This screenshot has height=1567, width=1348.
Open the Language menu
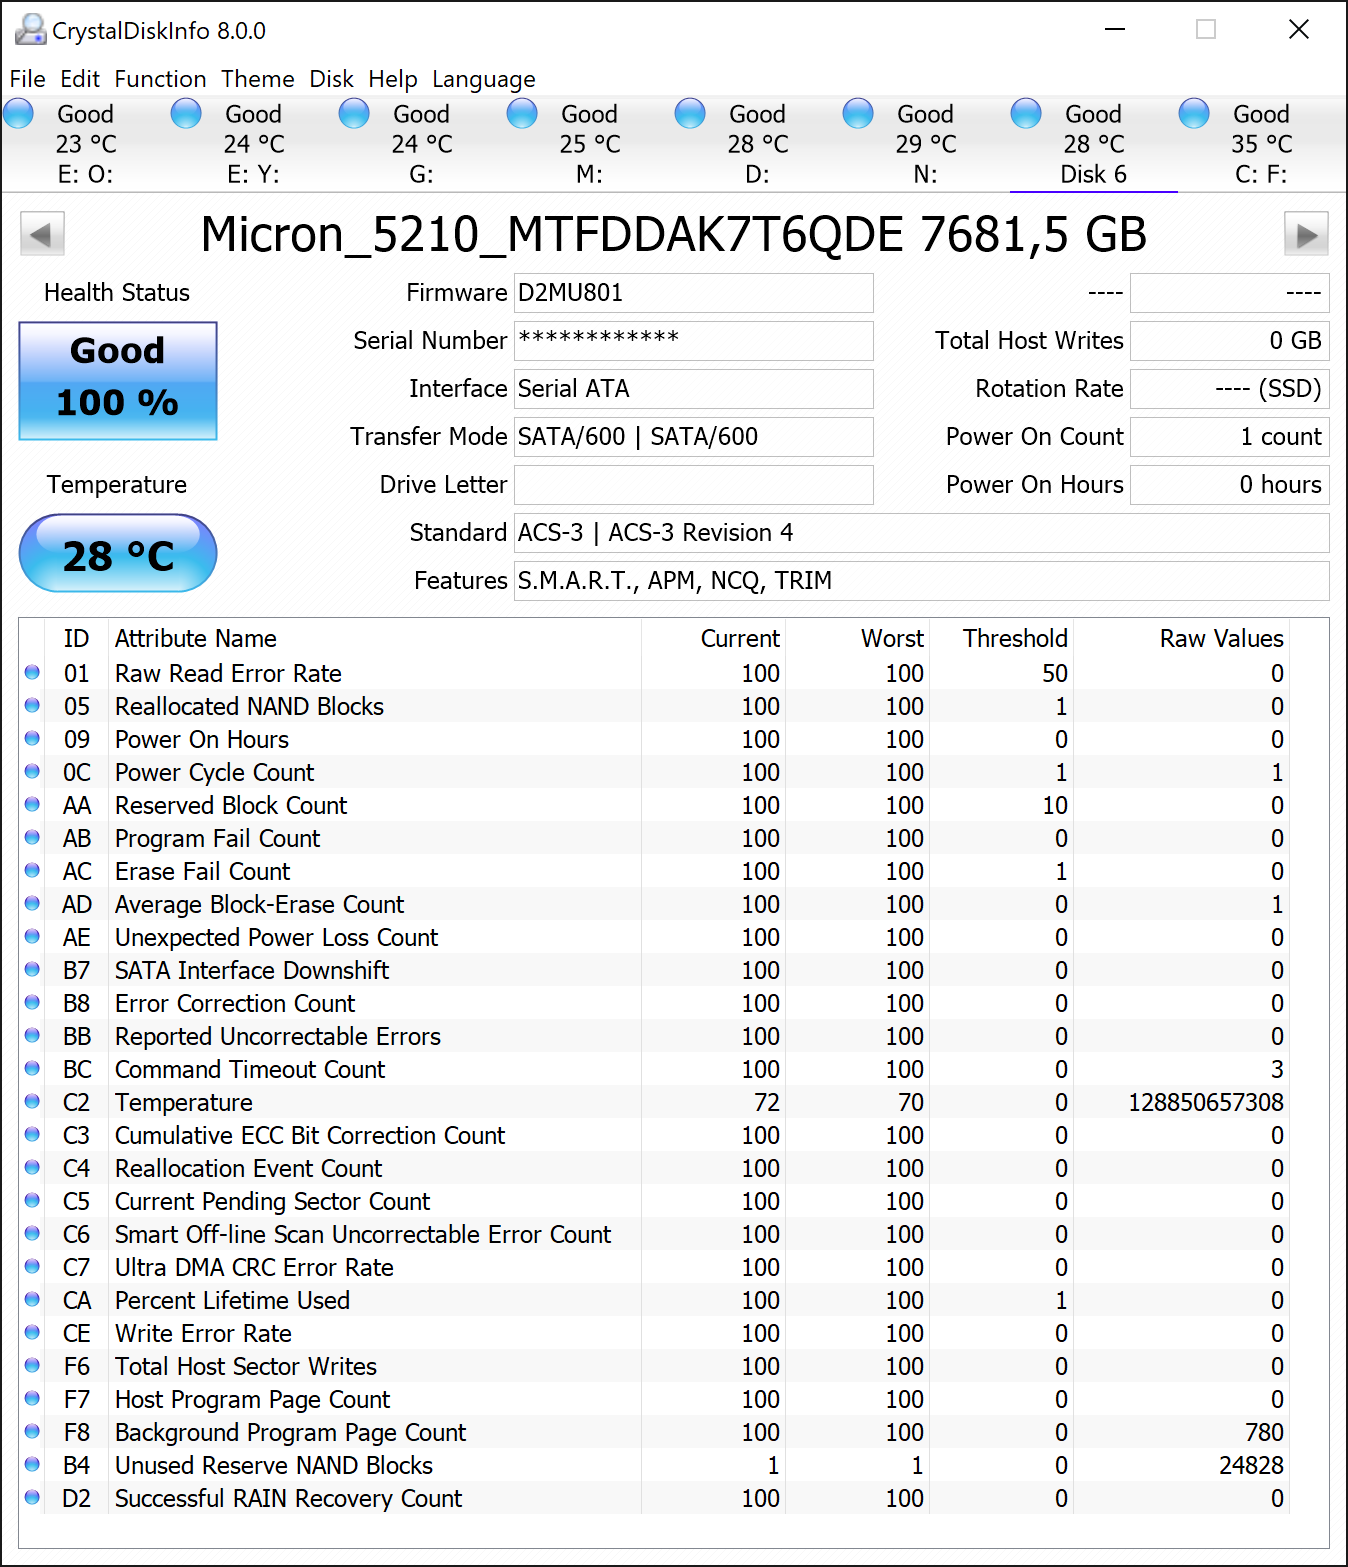[x=484, y=79]
